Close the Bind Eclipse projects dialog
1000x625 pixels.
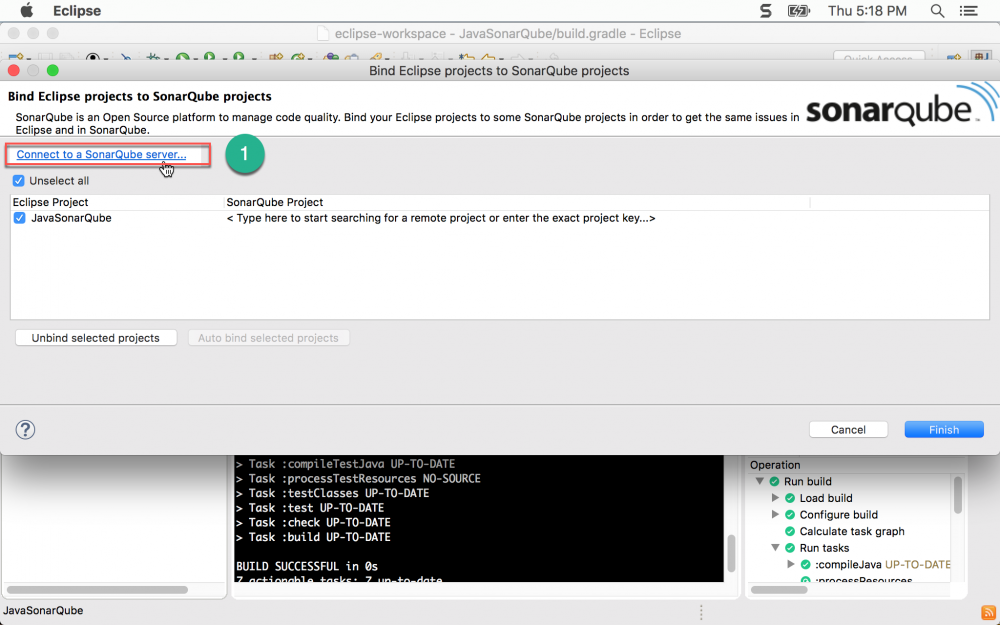pos(13,70)
